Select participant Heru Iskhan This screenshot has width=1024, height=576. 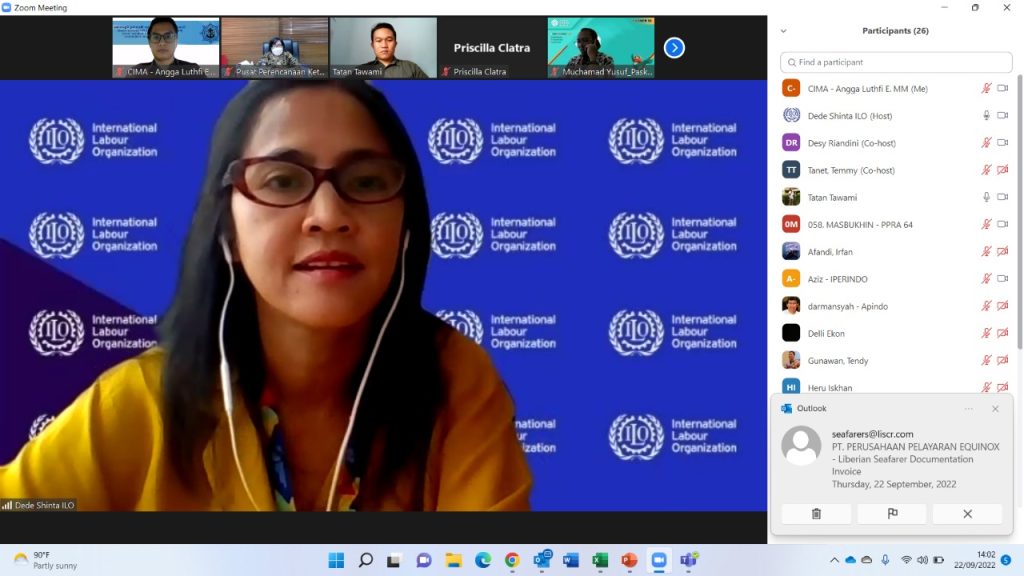(x=896, y=385)
